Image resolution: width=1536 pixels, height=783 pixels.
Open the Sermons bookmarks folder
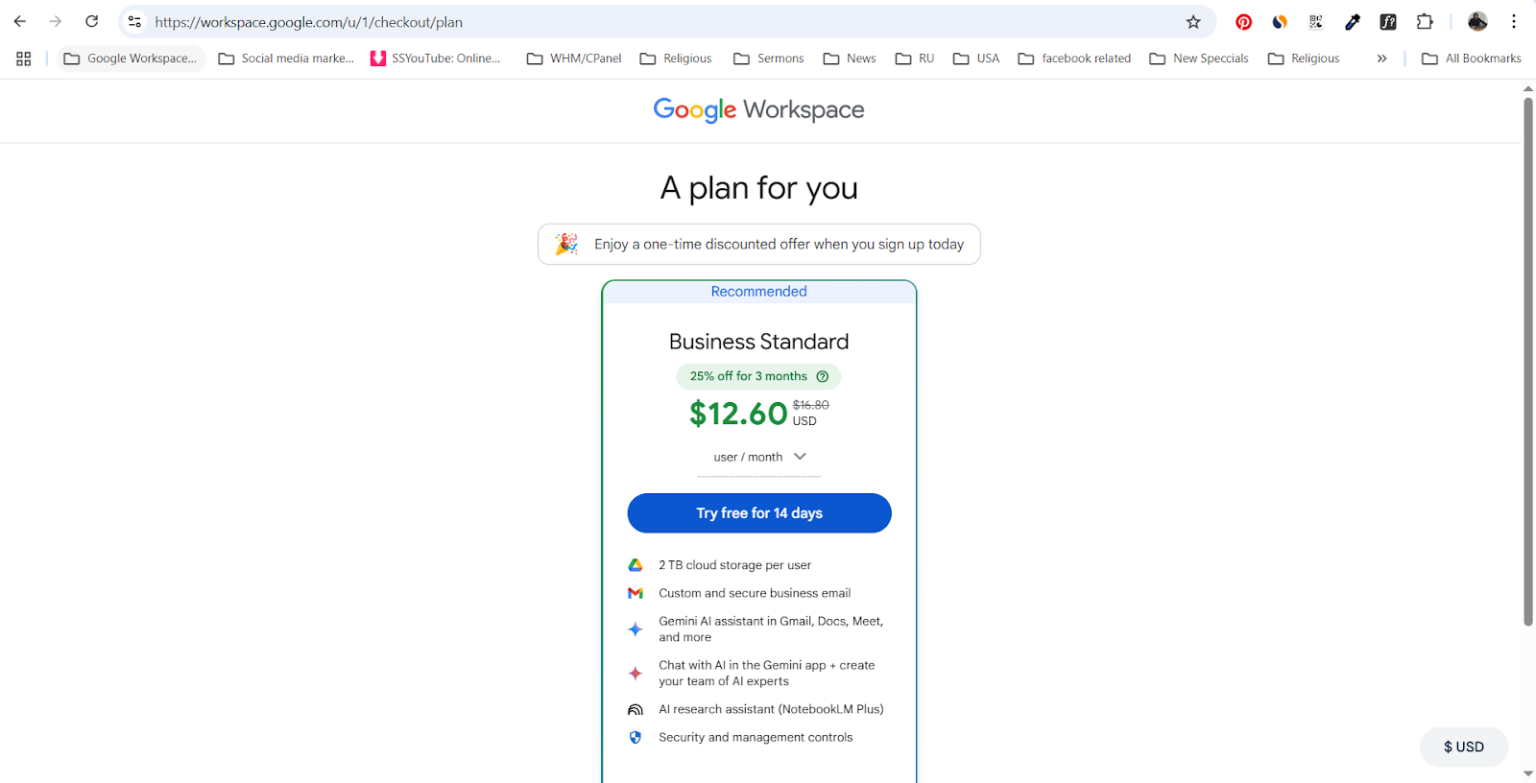tap(768, 58)
